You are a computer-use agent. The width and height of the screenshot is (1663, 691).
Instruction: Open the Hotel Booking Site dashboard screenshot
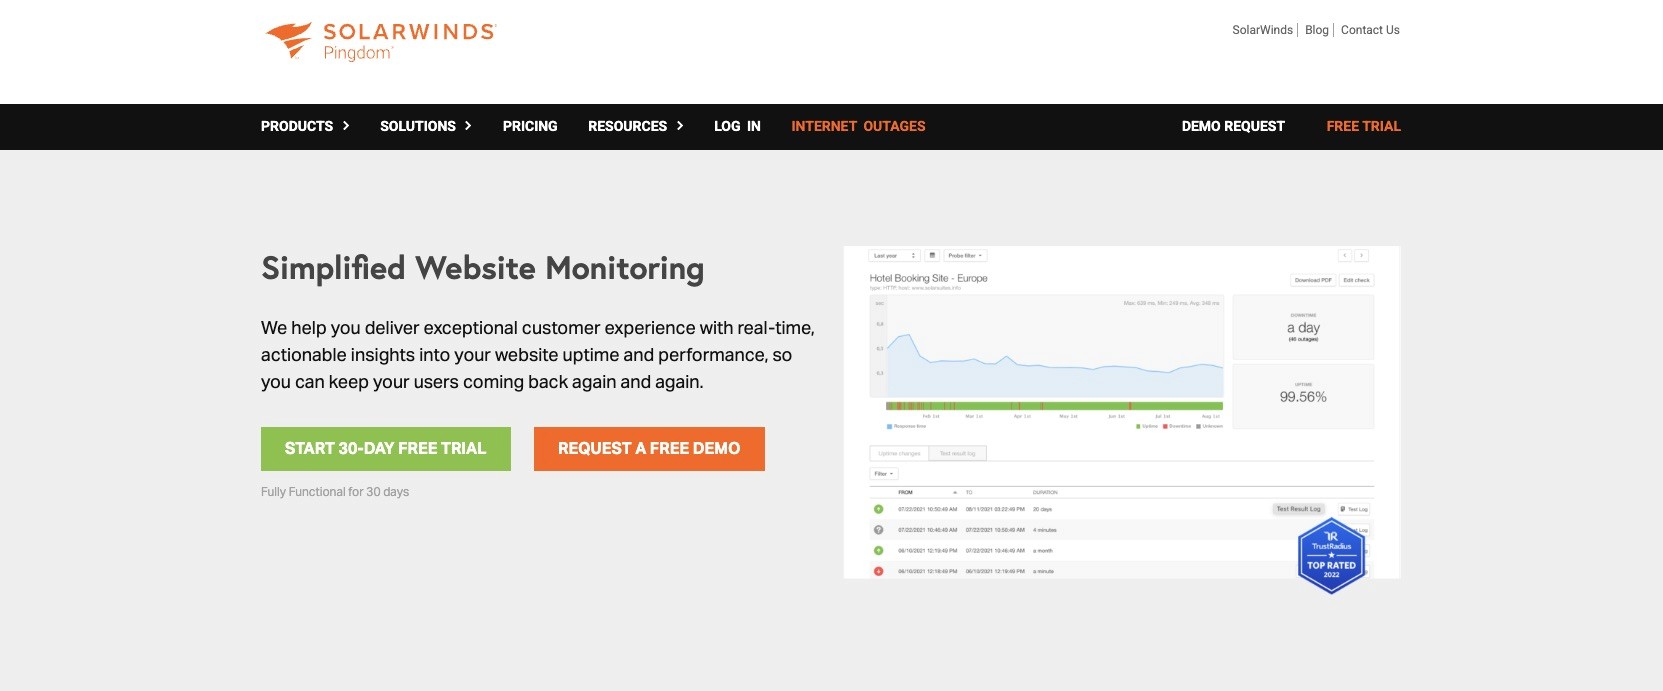1122,412
